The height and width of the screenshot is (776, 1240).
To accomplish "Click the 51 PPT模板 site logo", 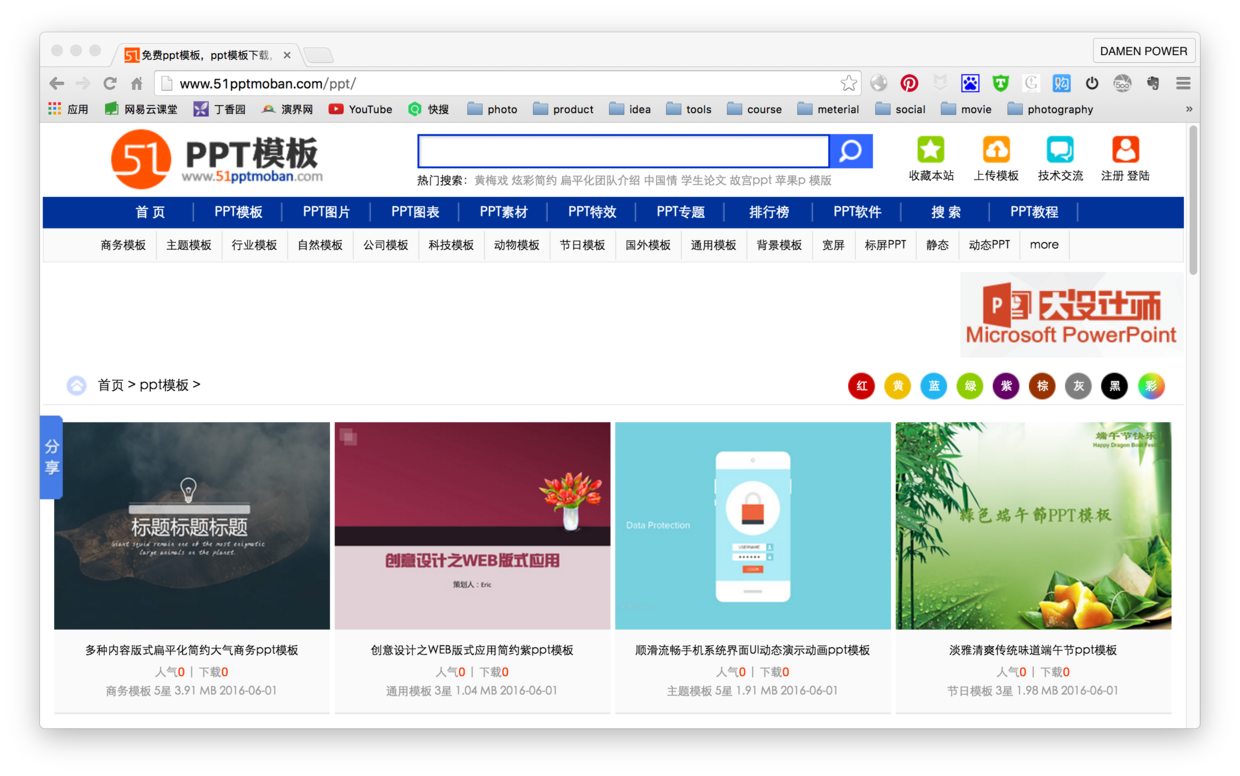I will pyautogui.click(x=217, y=159).
